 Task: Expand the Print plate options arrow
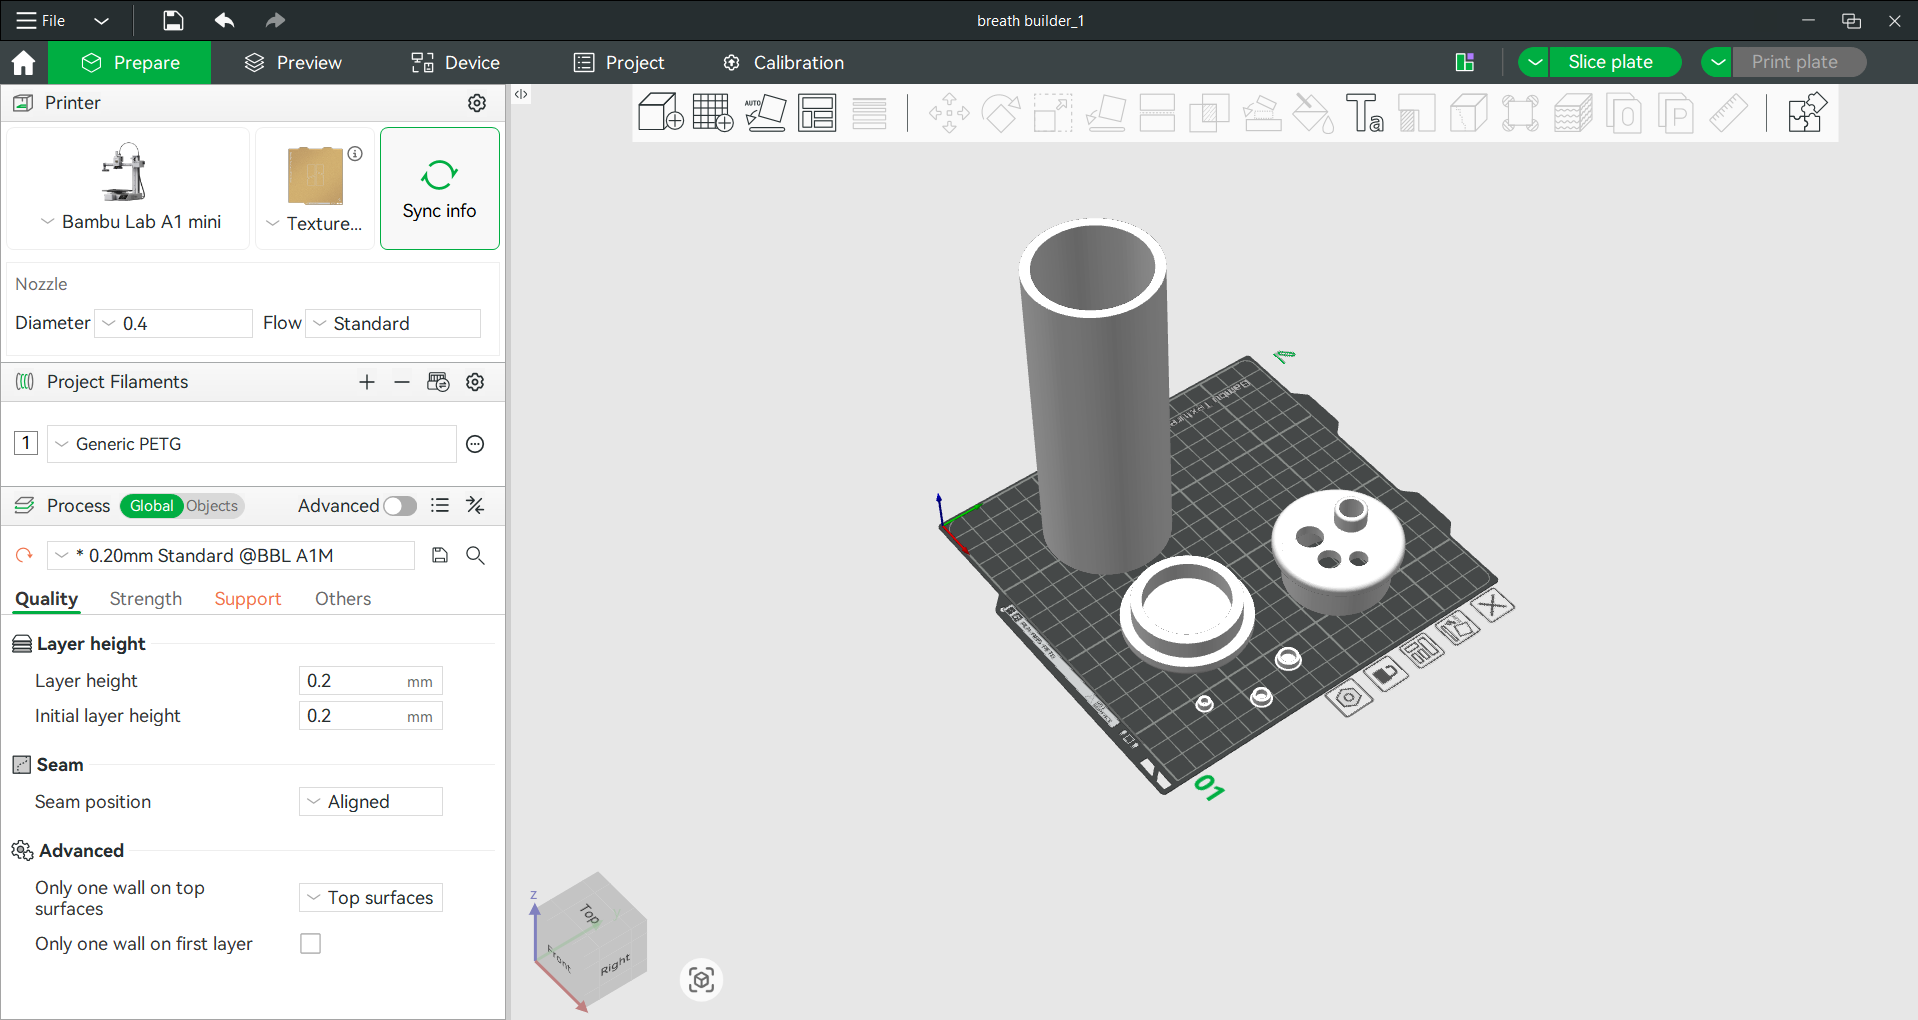(x=1717, y=62)
